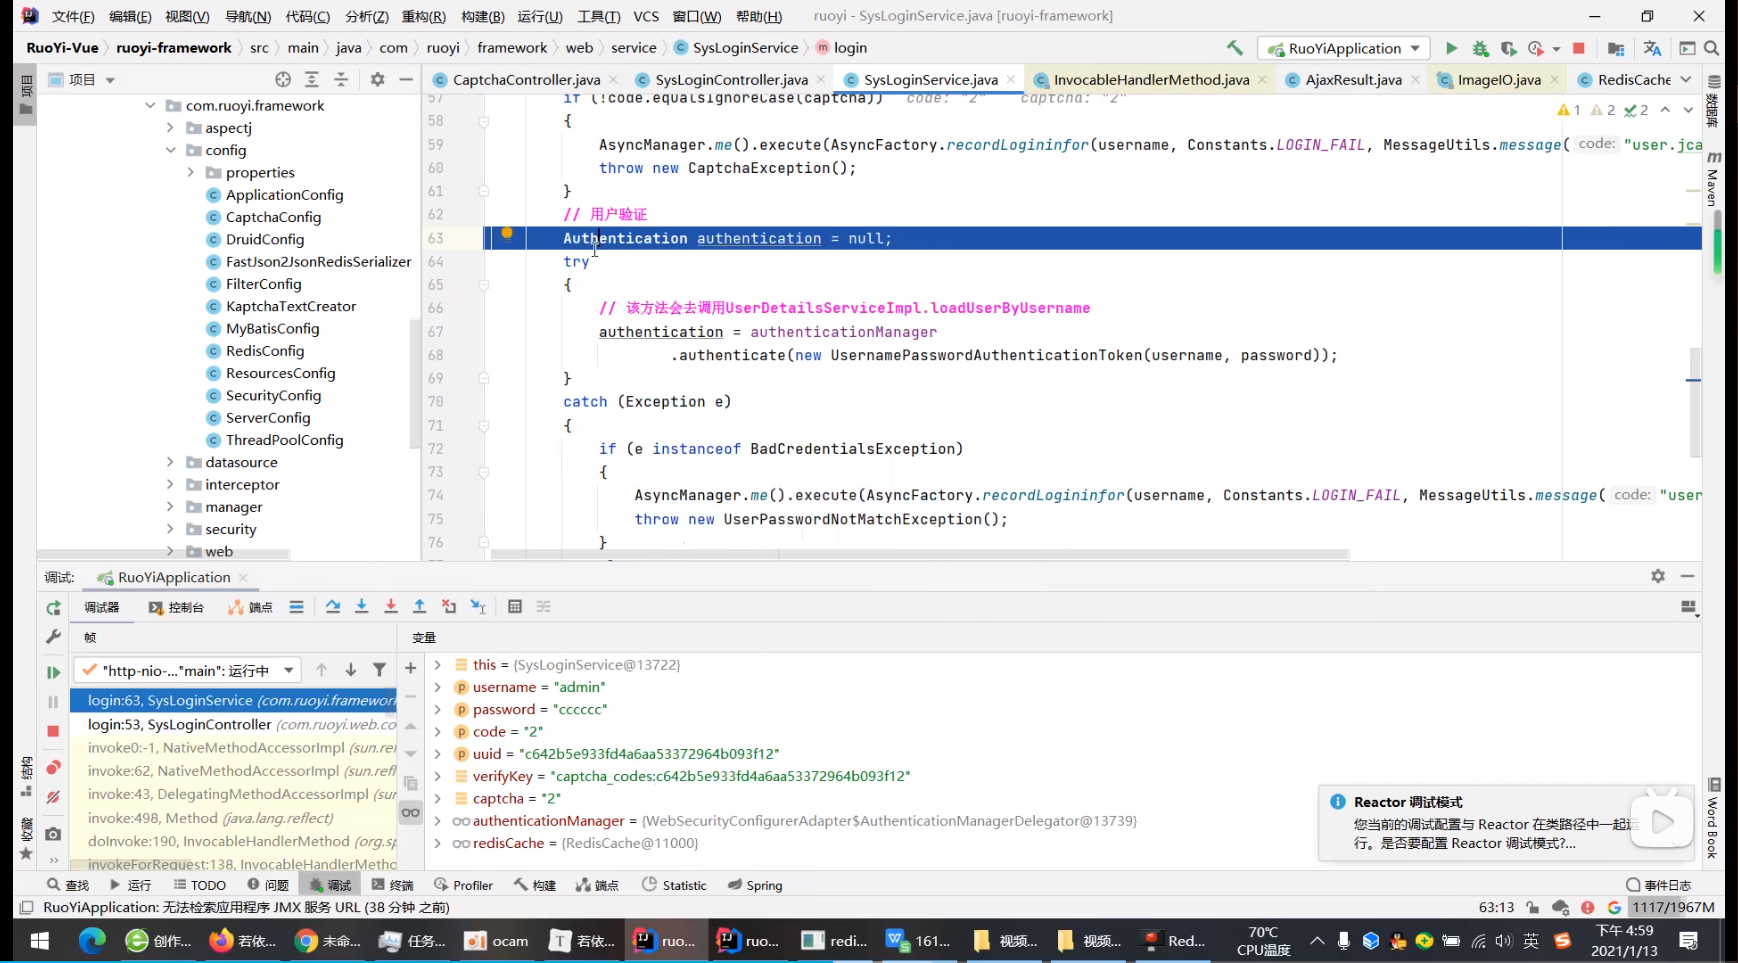Switch to the 控制台 console tab
This screenshot has height=963, width=1738.
click(x=176, y=607)
